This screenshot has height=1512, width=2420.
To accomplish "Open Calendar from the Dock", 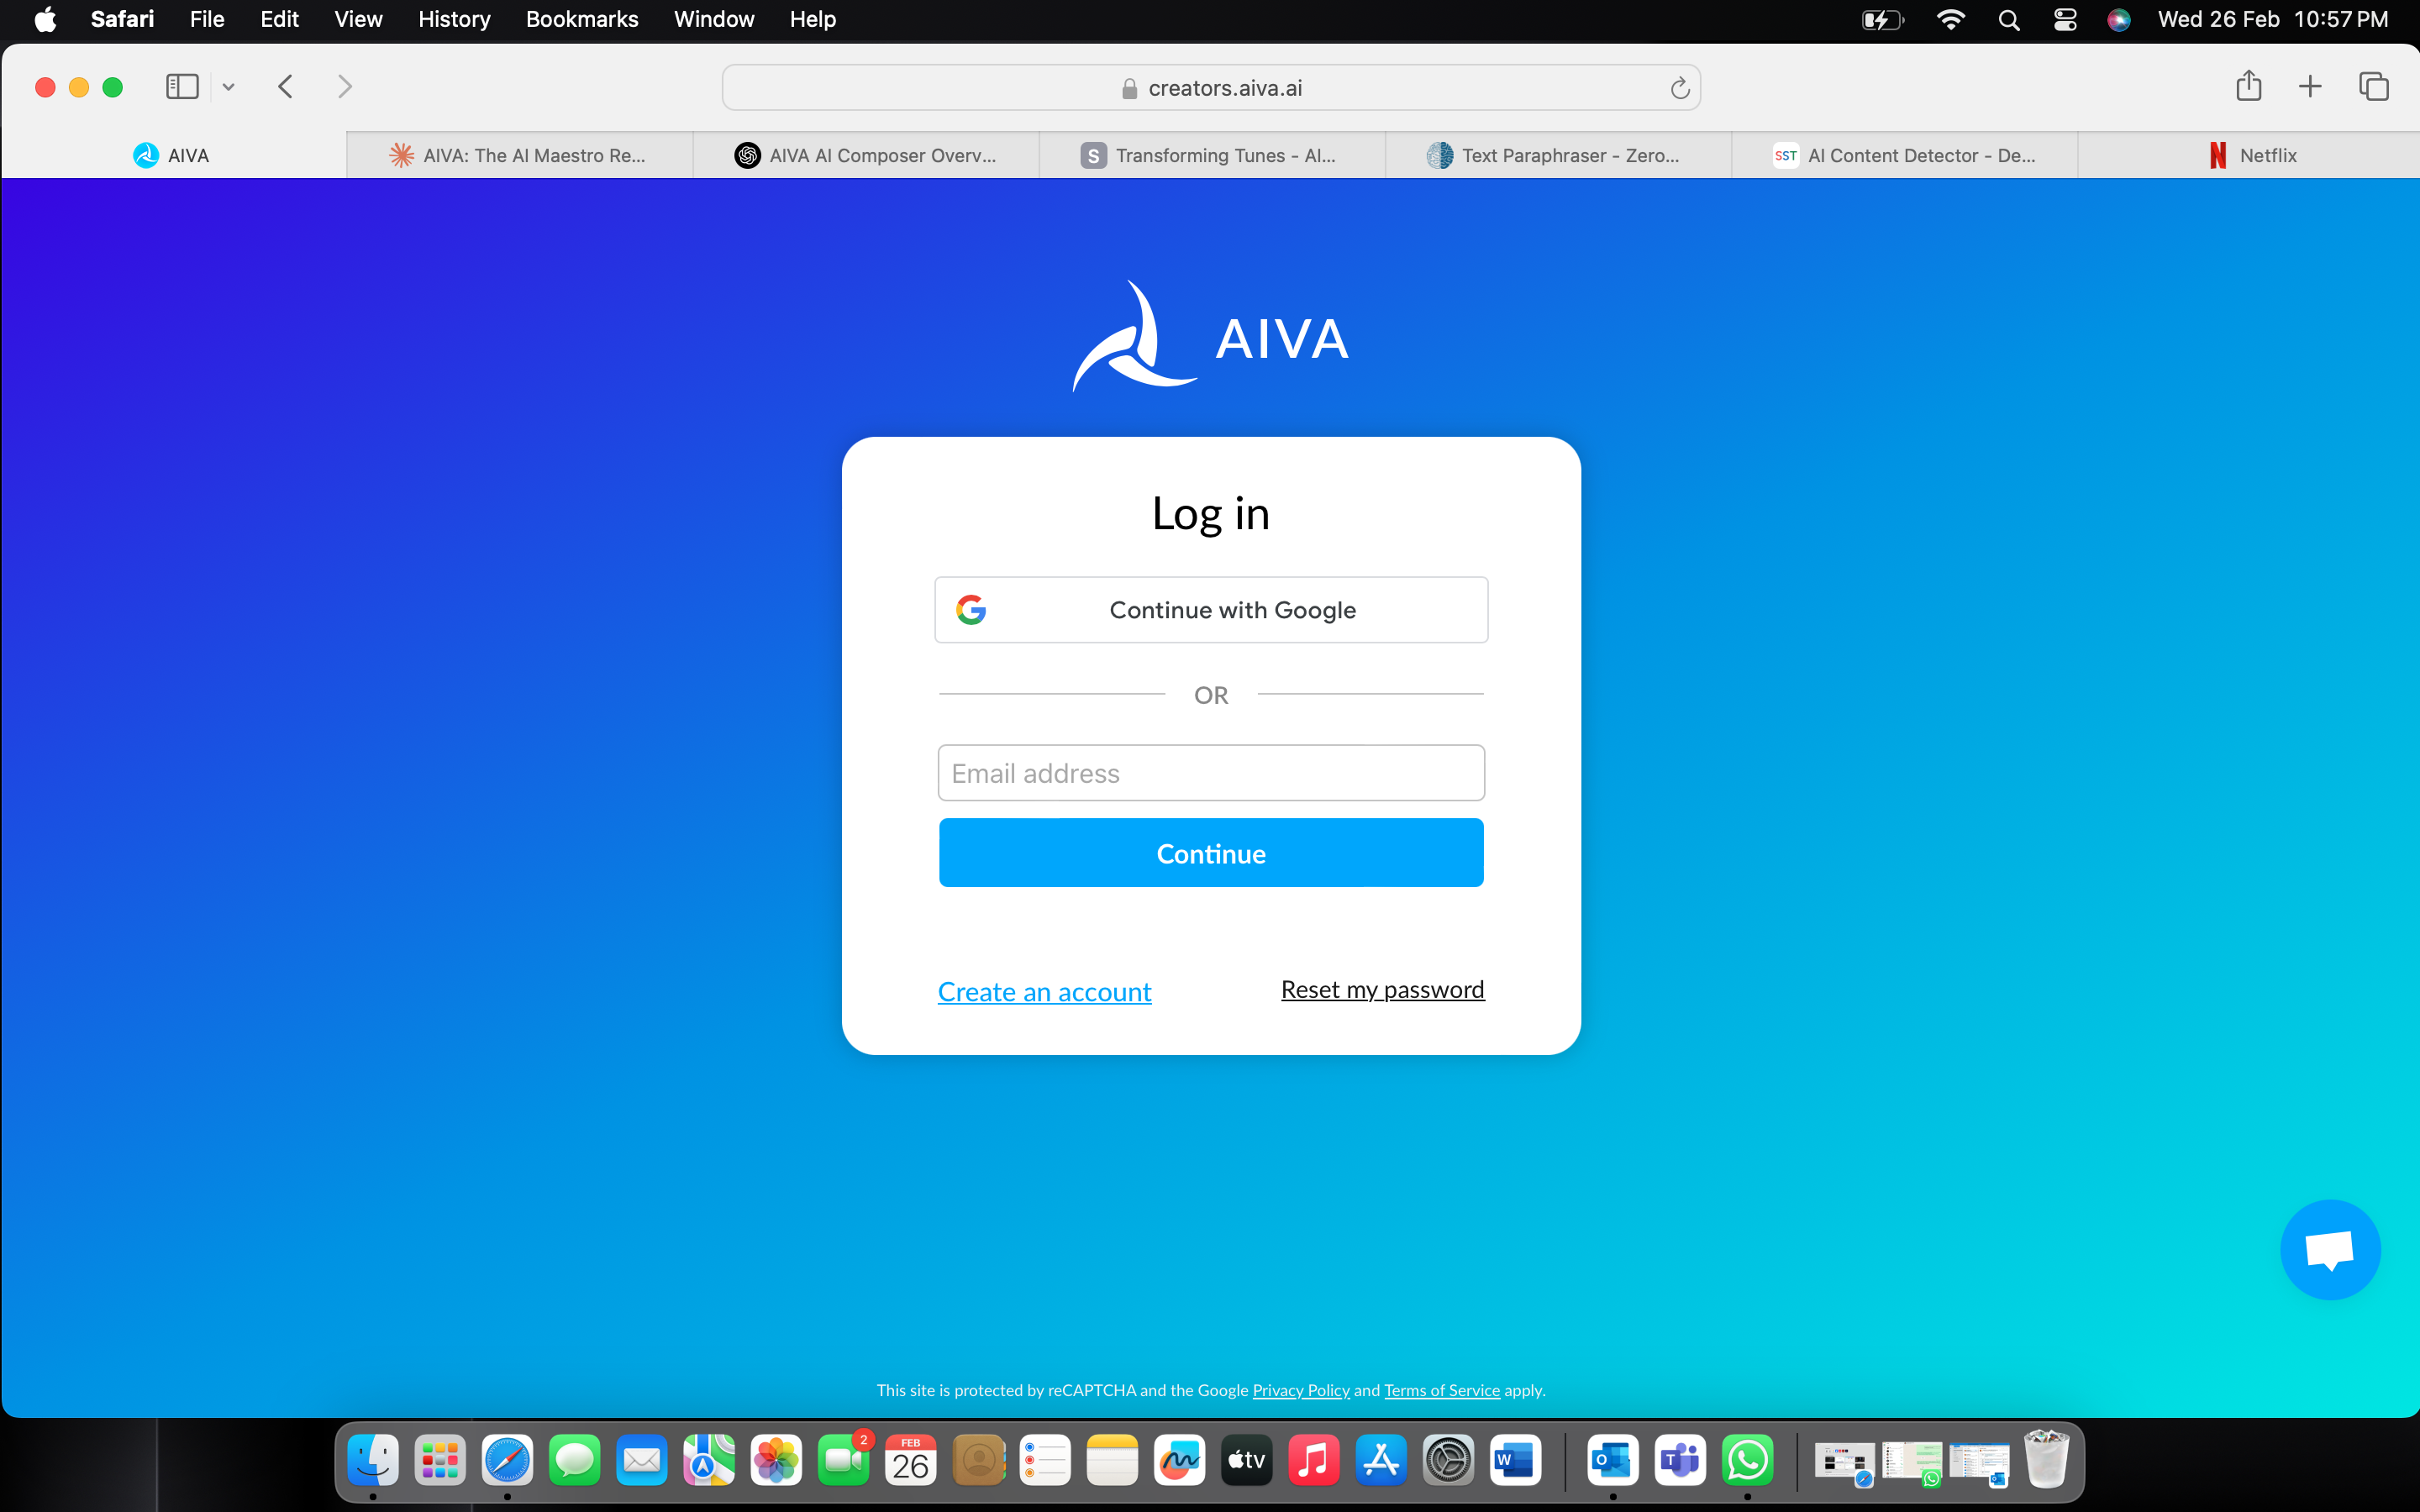I will 910,1461.
